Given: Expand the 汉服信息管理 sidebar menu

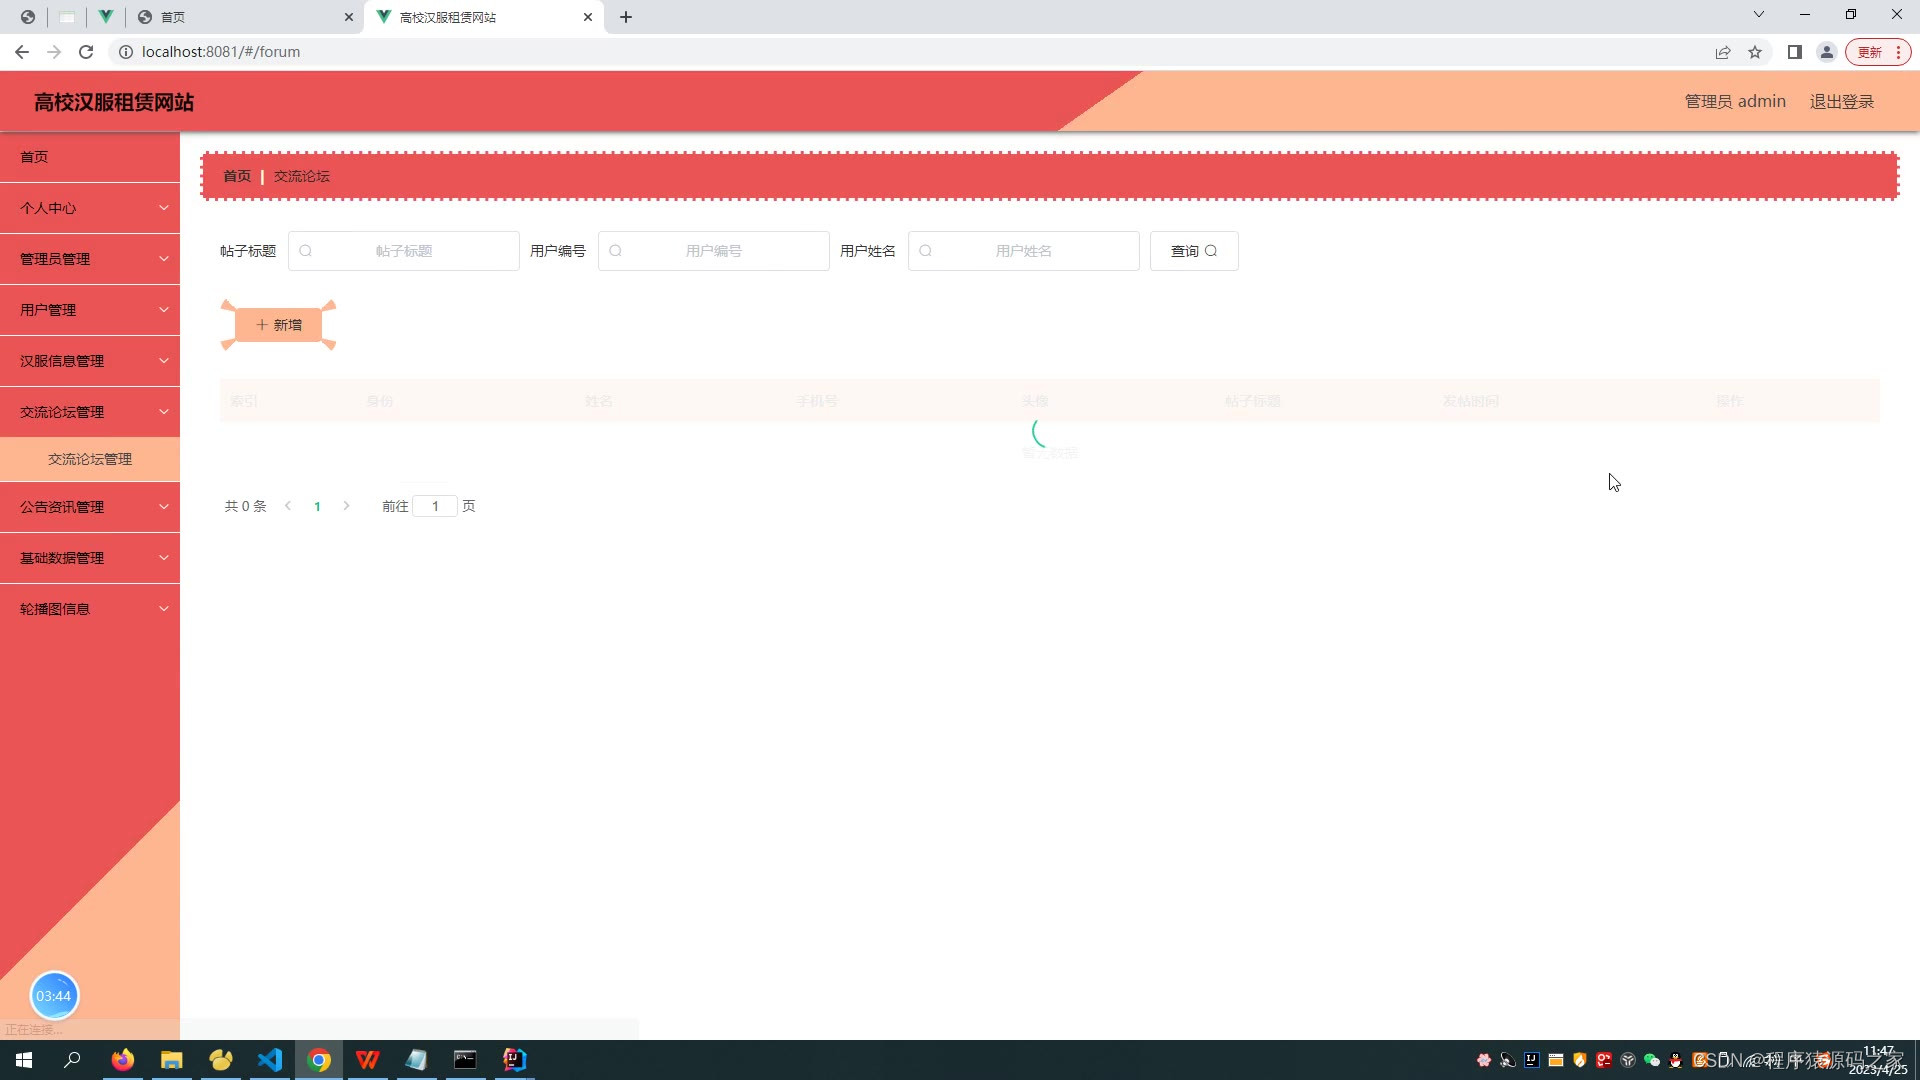Looking at the screenshot, I should (x=90, y=361).
